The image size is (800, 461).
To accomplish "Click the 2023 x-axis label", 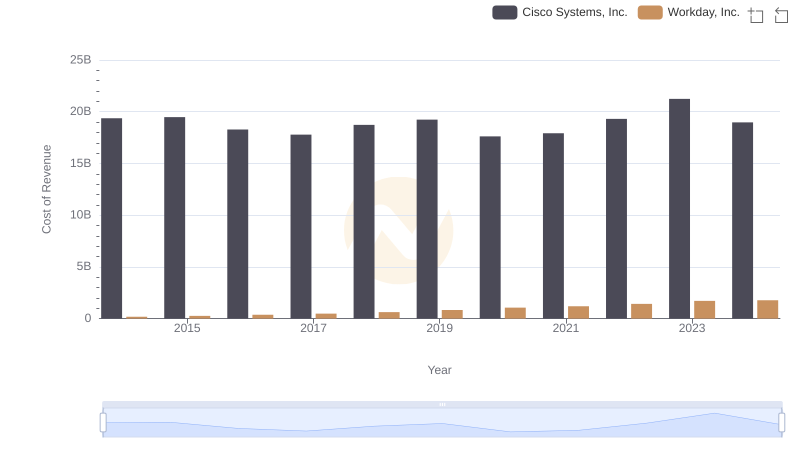I will click(692, 328).
